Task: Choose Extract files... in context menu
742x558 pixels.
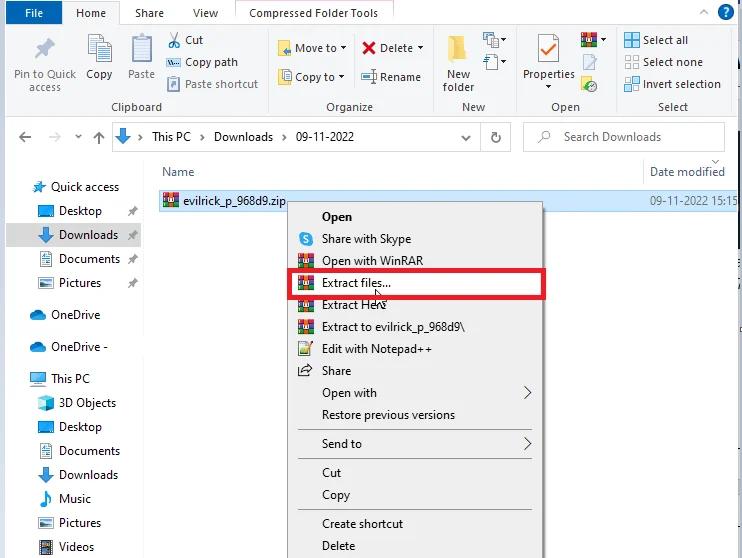Action: click(415, 283)
